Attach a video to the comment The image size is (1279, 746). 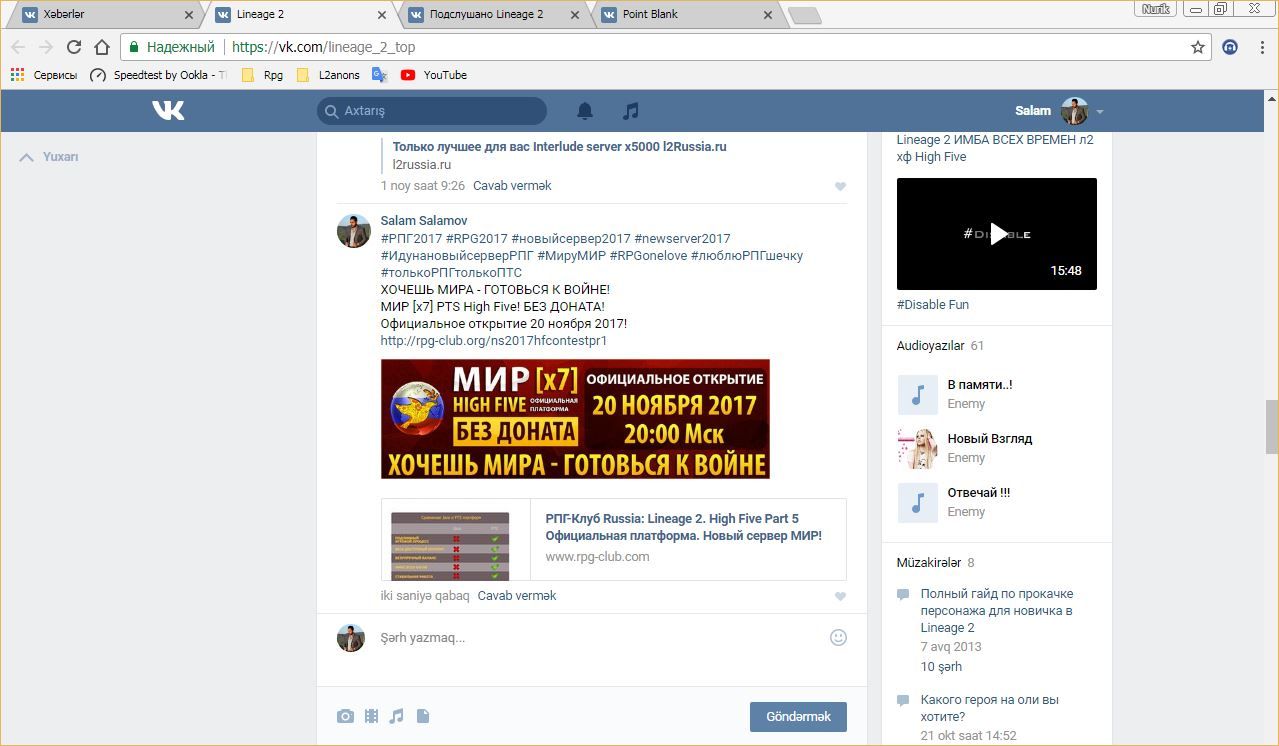tap(371, 716)
